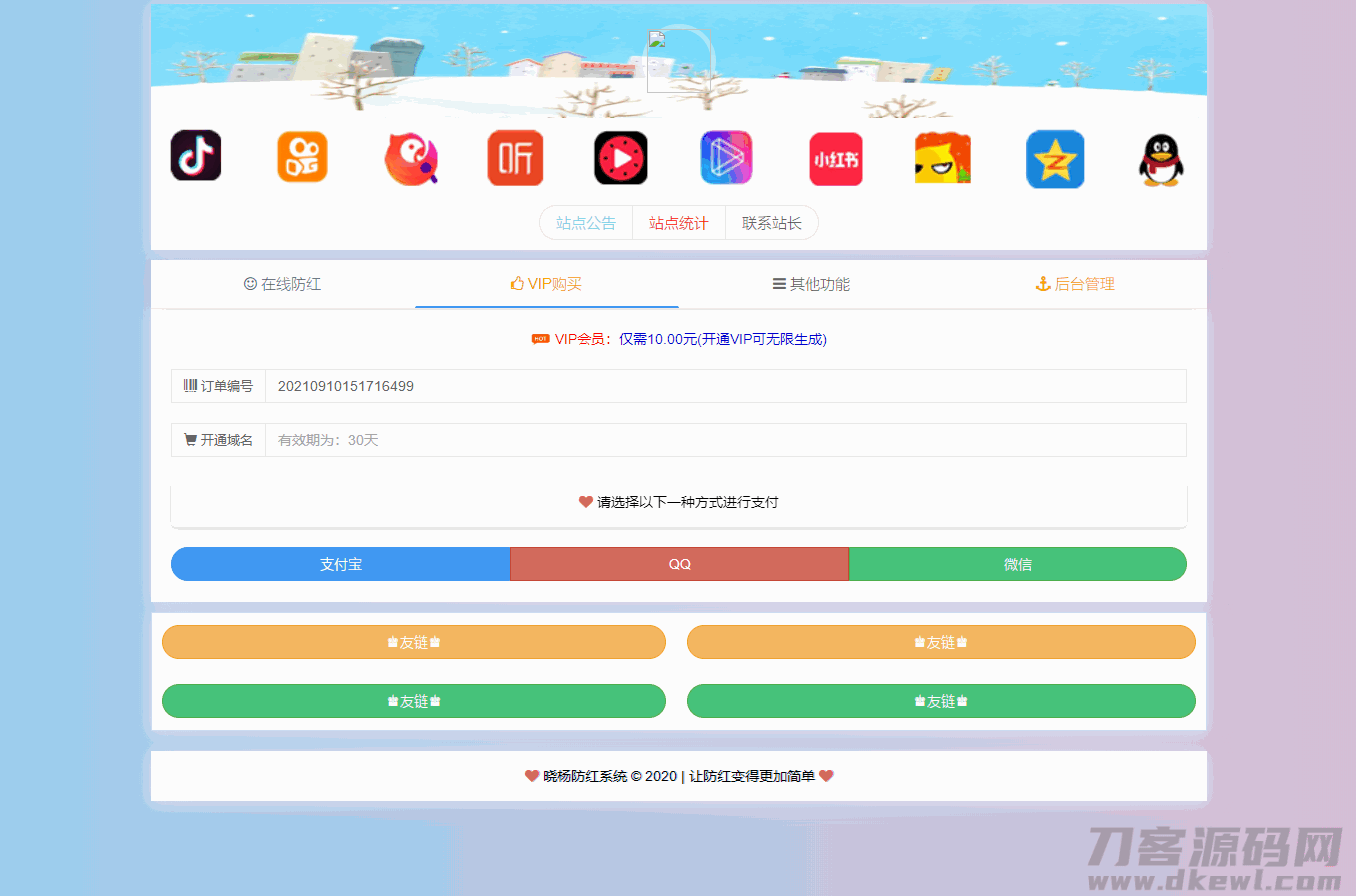1356x896 pixels.
Task: Go to the 后台管理 tab
Action: tap(1075, 284)
